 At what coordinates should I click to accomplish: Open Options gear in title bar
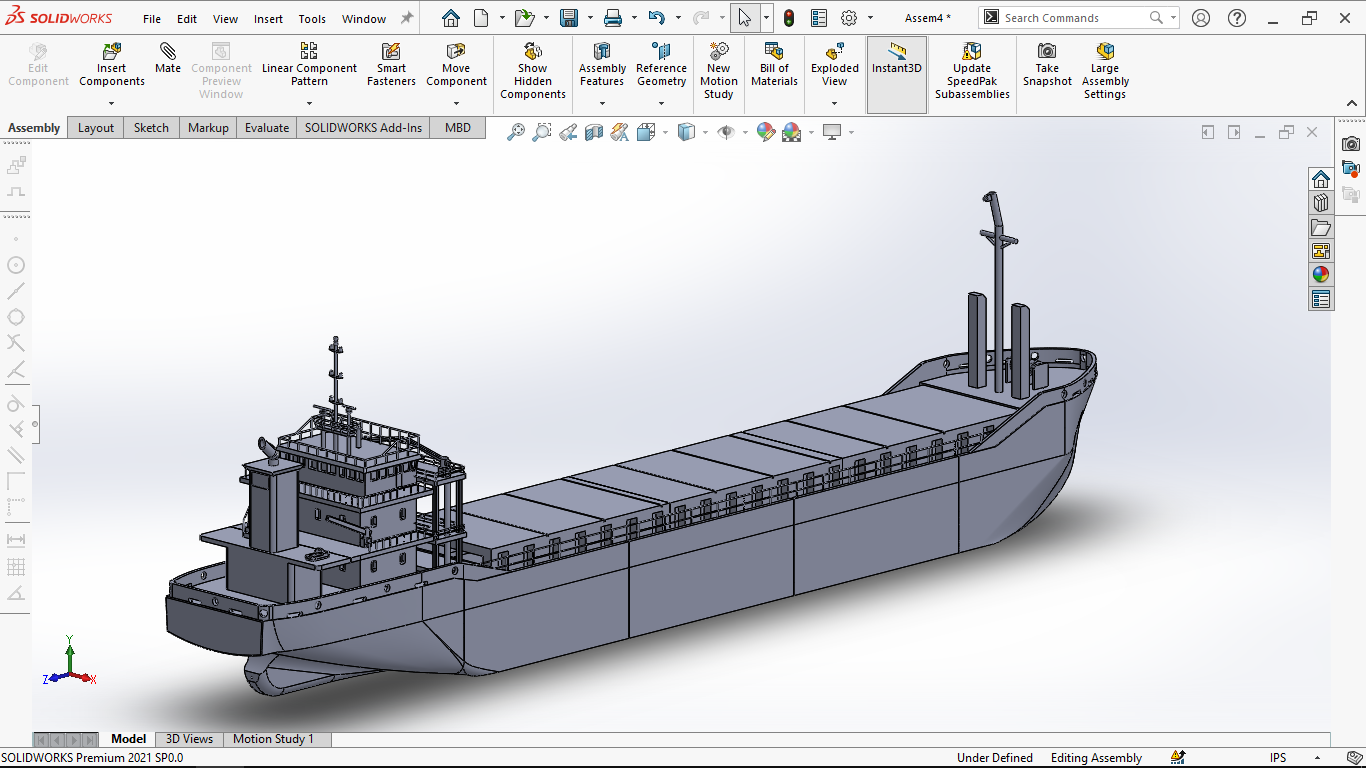coord(849,18)
